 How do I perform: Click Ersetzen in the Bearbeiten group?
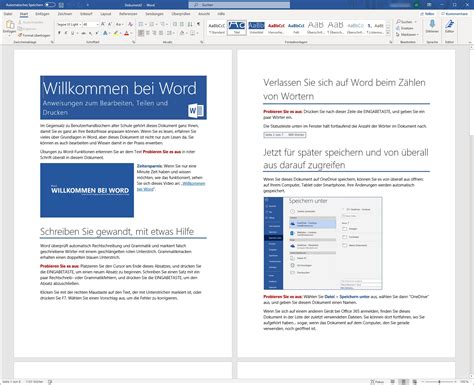tap(405, 28)
